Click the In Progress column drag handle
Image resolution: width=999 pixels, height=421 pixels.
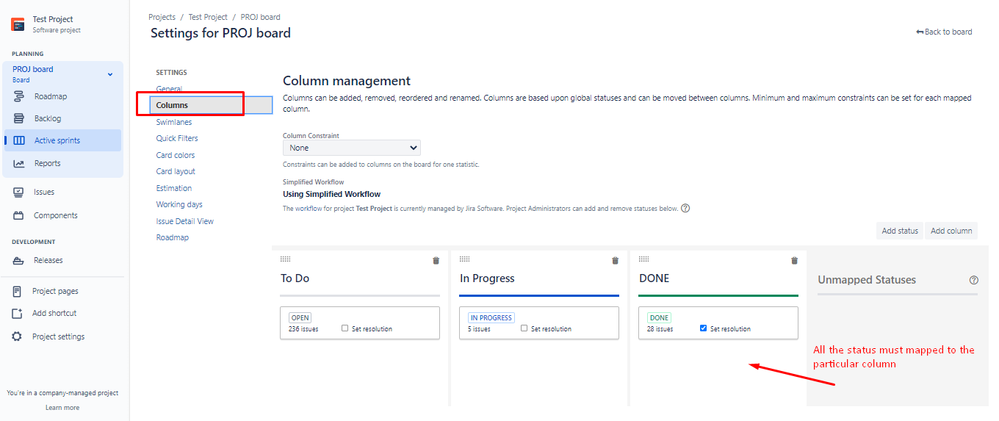(464, 259)
